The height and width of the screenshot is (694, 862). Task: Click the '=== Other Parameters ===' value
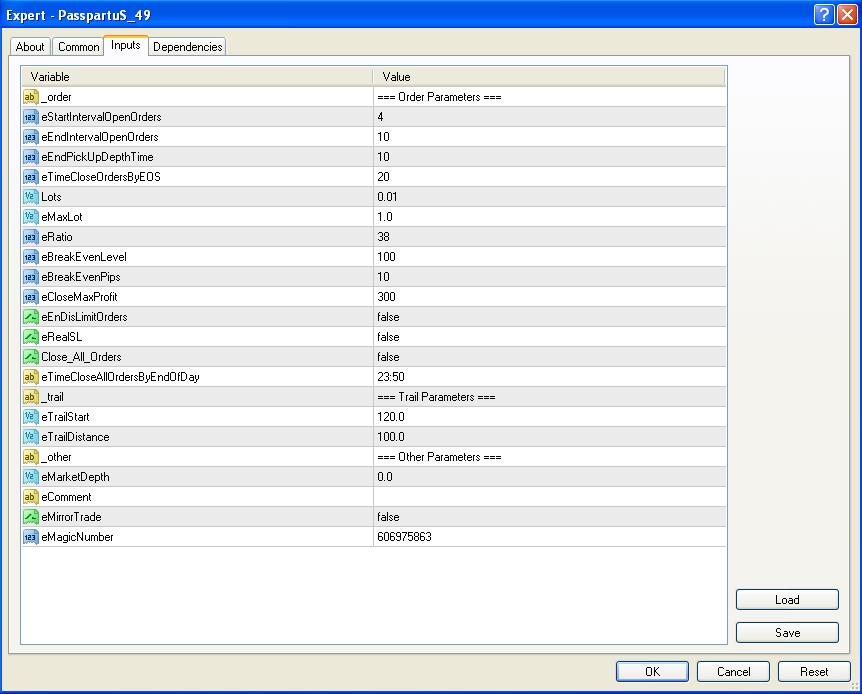(439, 456)
